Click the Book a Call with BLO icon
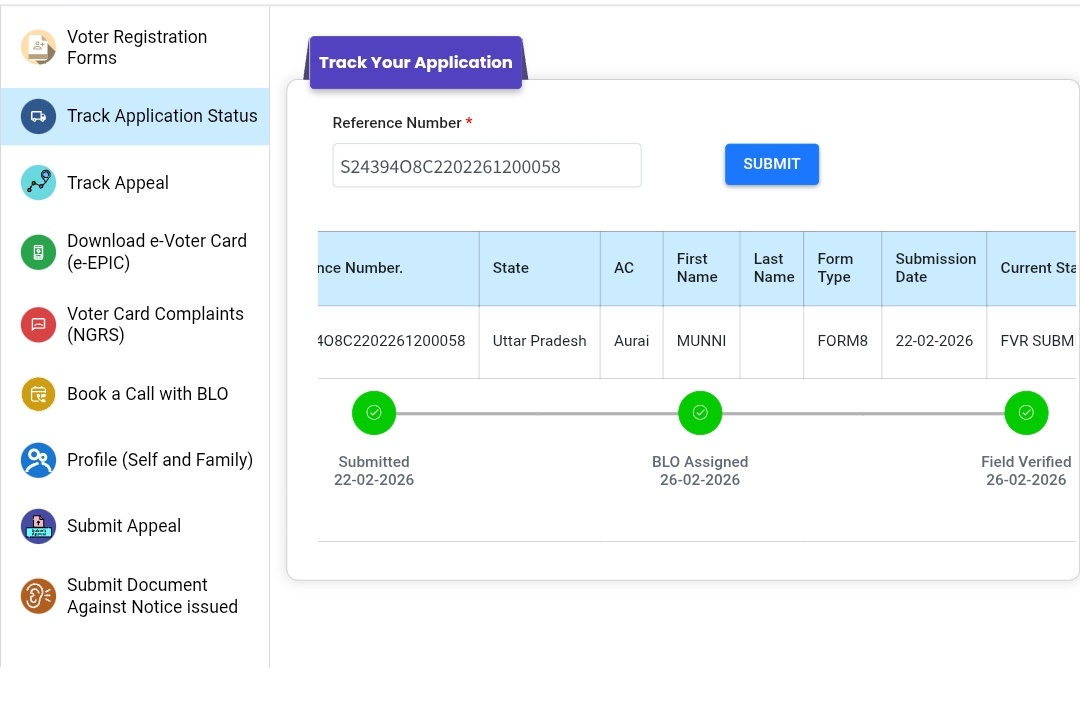 click(39, 394)
